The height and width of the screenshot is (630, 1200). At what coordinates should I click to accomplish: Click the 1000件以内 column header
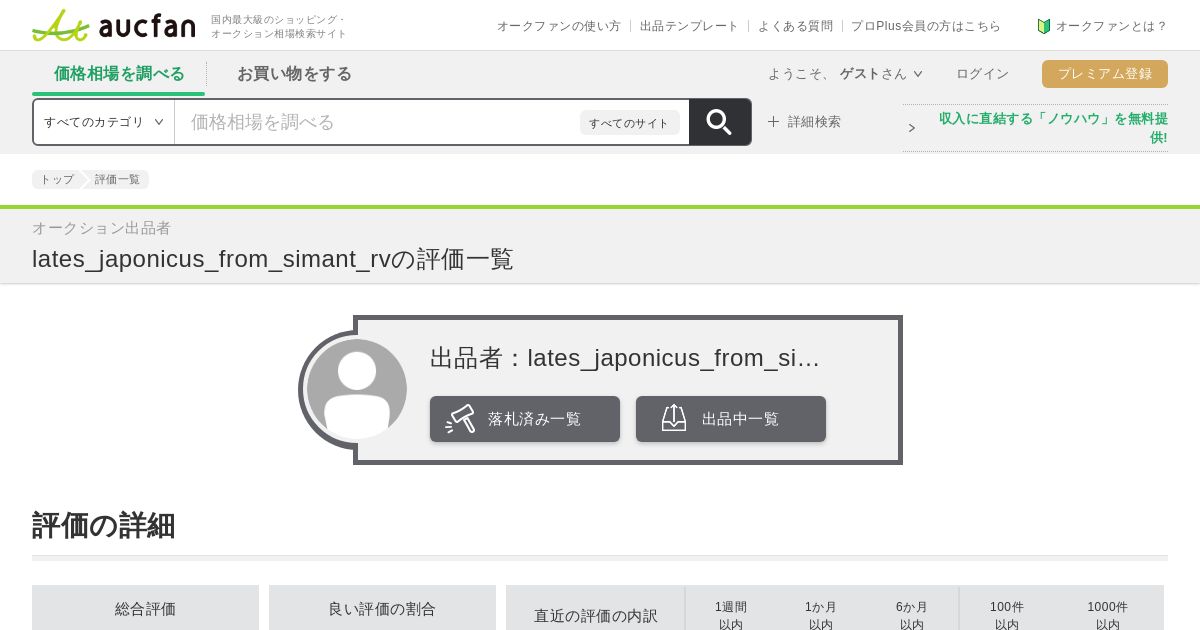1108,615
